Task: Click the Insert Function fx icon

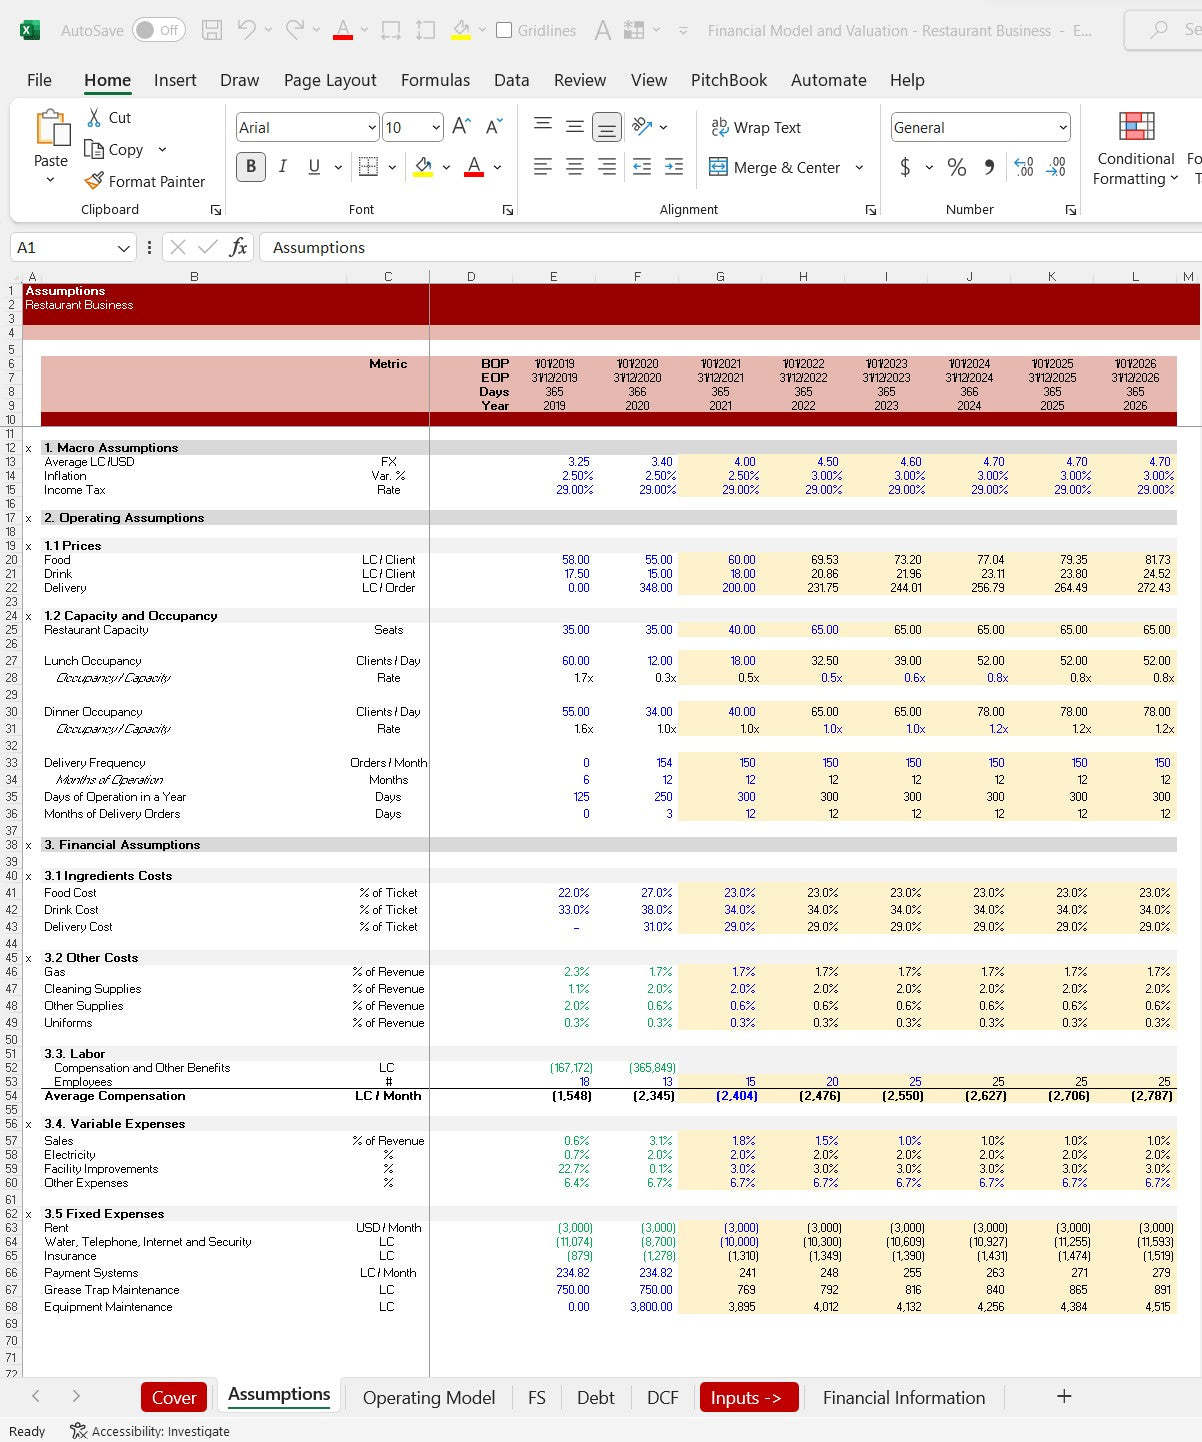Action: (x=238, y=247)
